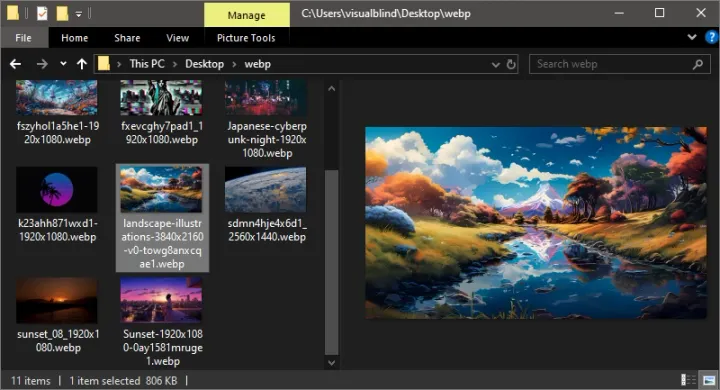Select the fszyhol1a5he1-1920x1080.webp thumbnail
The width and height of the screenshot is (720, 390).
coord(56,97)
